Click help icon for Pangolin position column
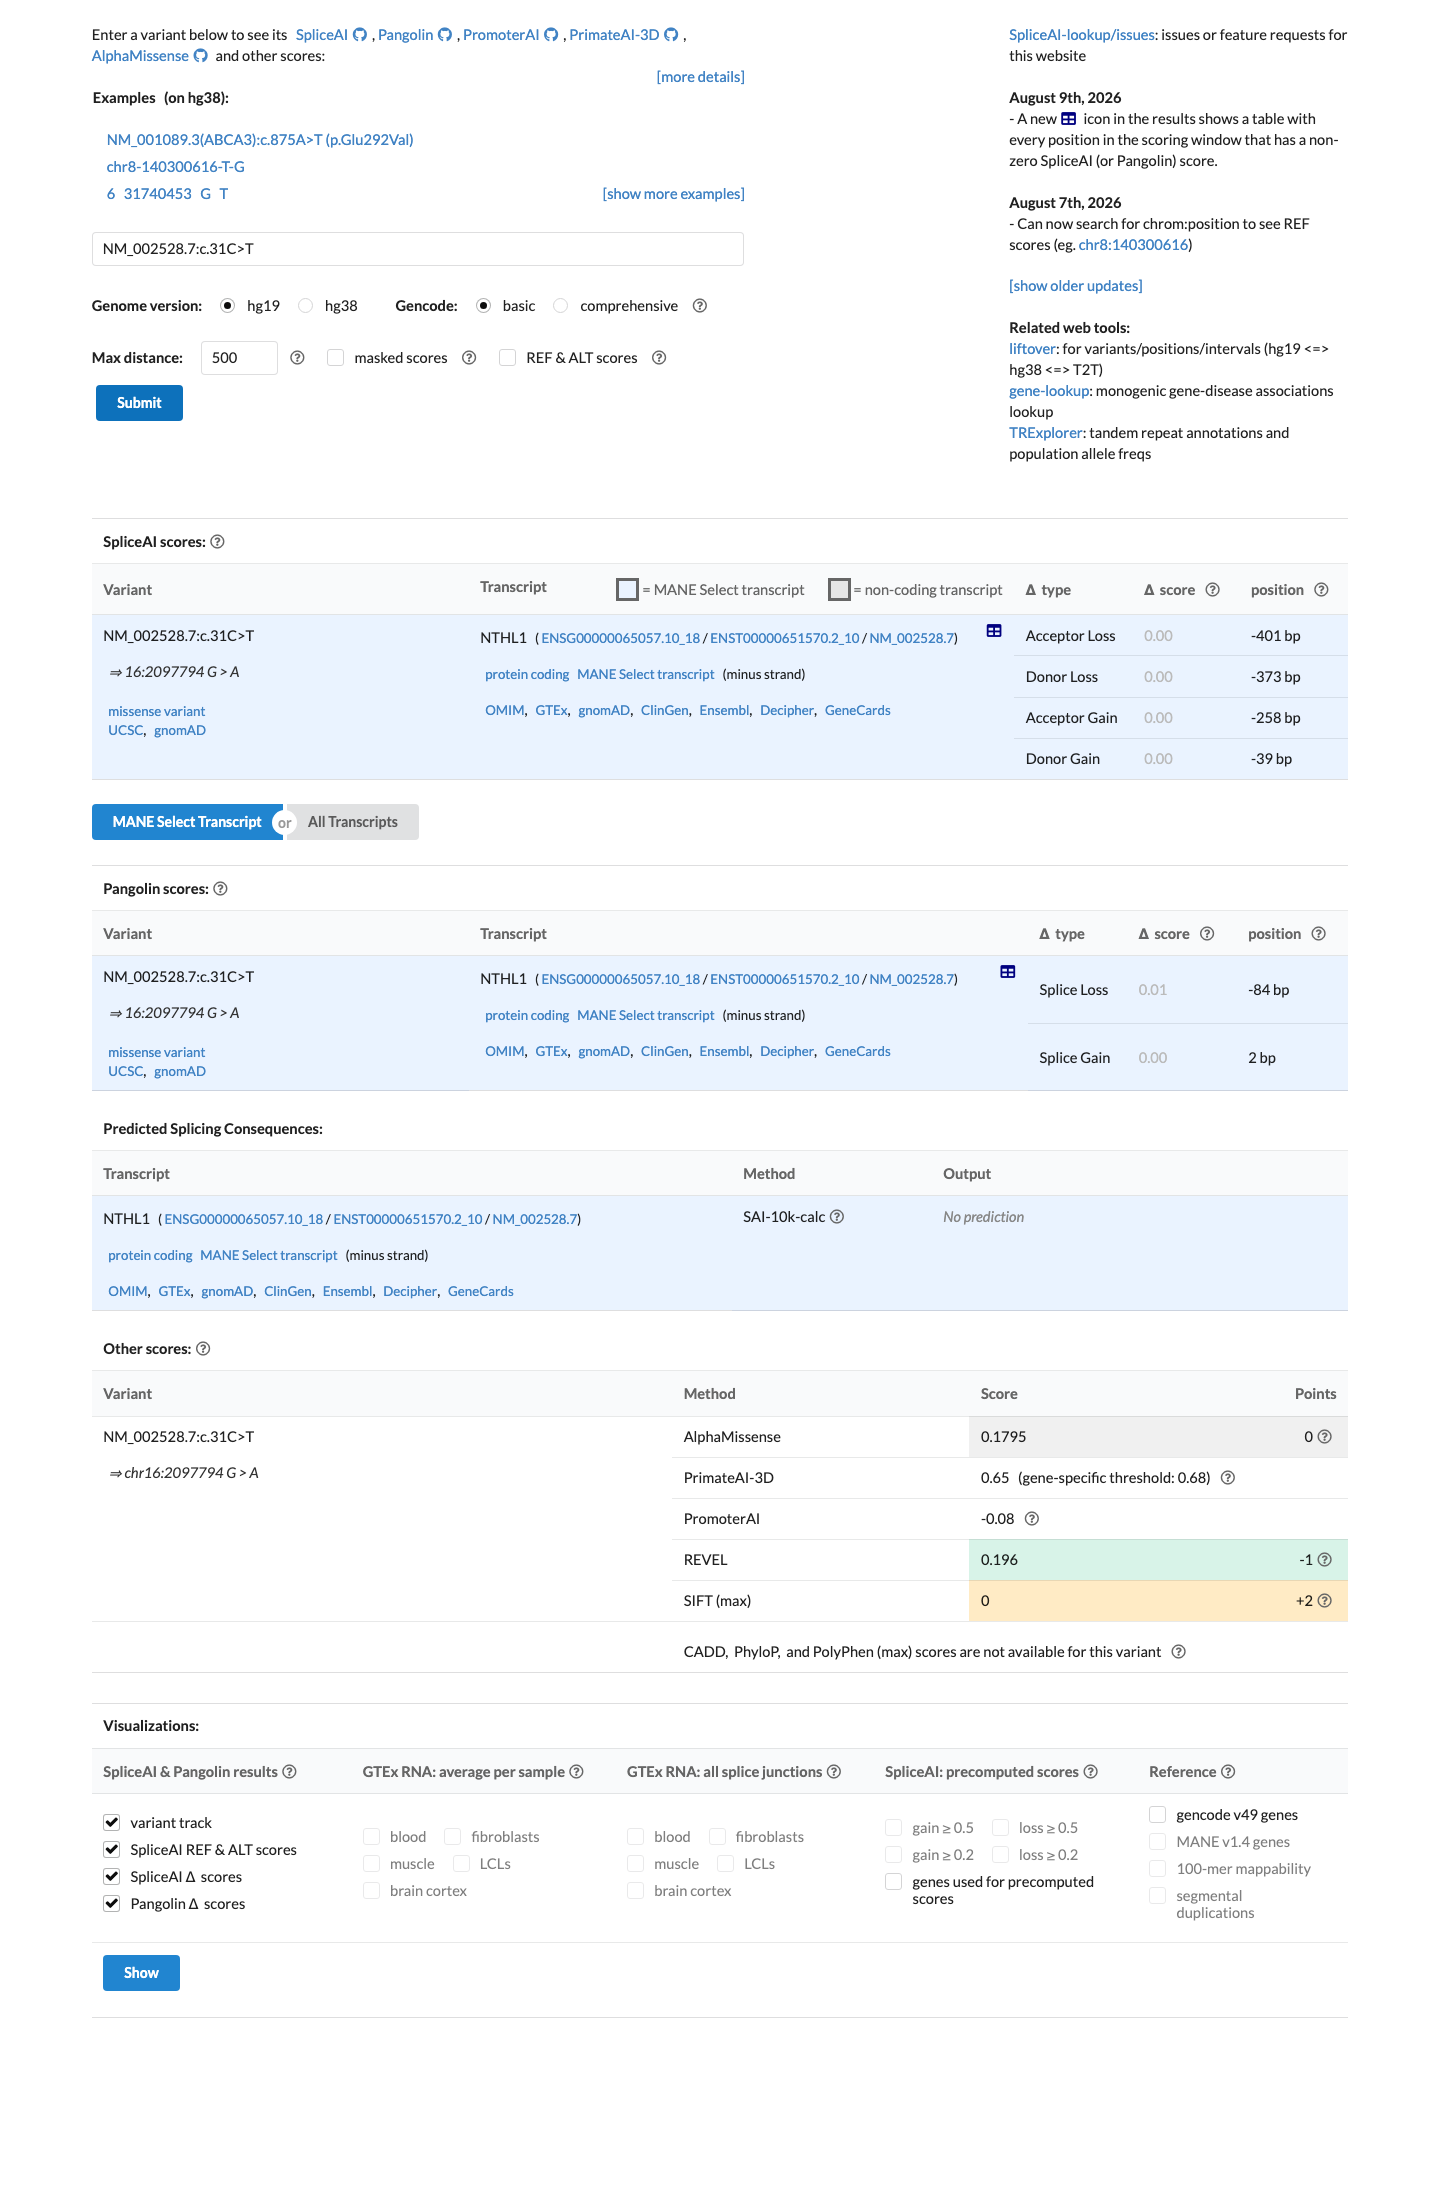Viewport: 1454px width, 2200px height. click(x=1318, y=934)
